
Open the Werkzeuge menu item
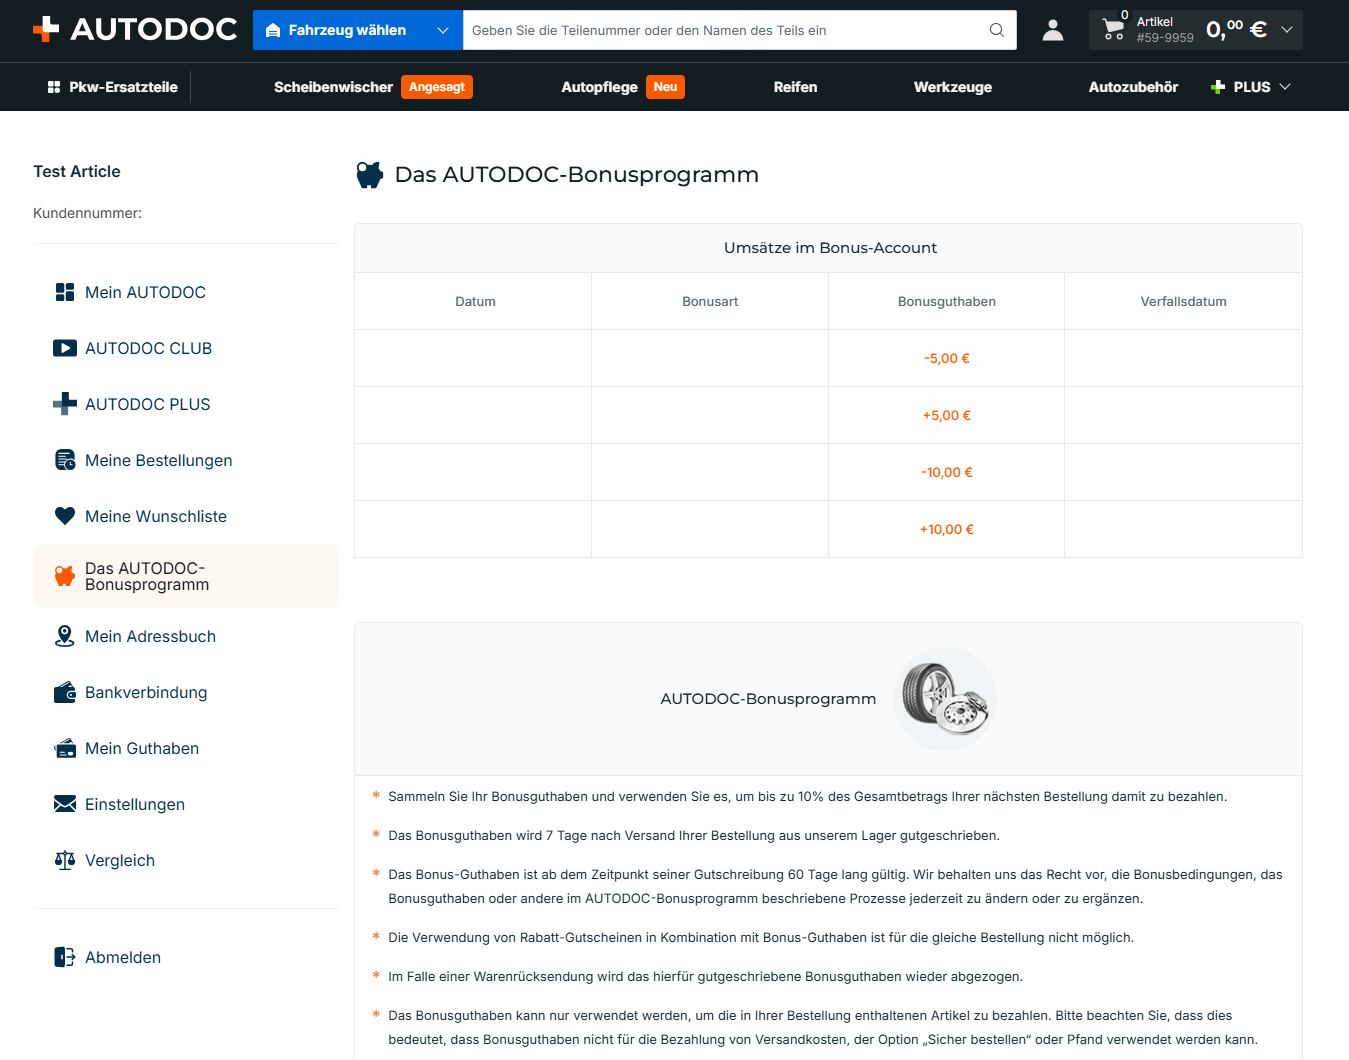[x=953, y=87]
